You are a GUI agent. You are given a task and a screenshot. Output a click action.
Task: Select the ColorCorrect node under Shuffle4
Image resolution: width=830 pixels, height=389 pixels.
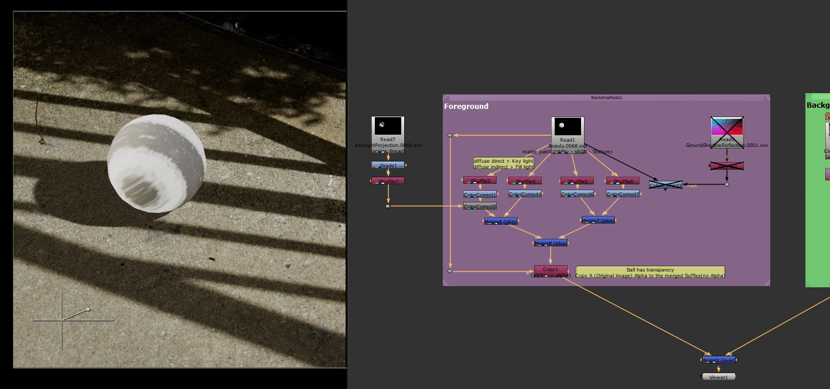[525, 194]
